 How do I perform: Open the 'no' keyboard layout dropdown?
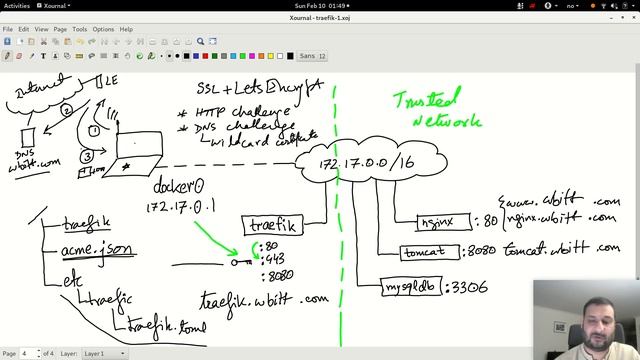point(573,6)
